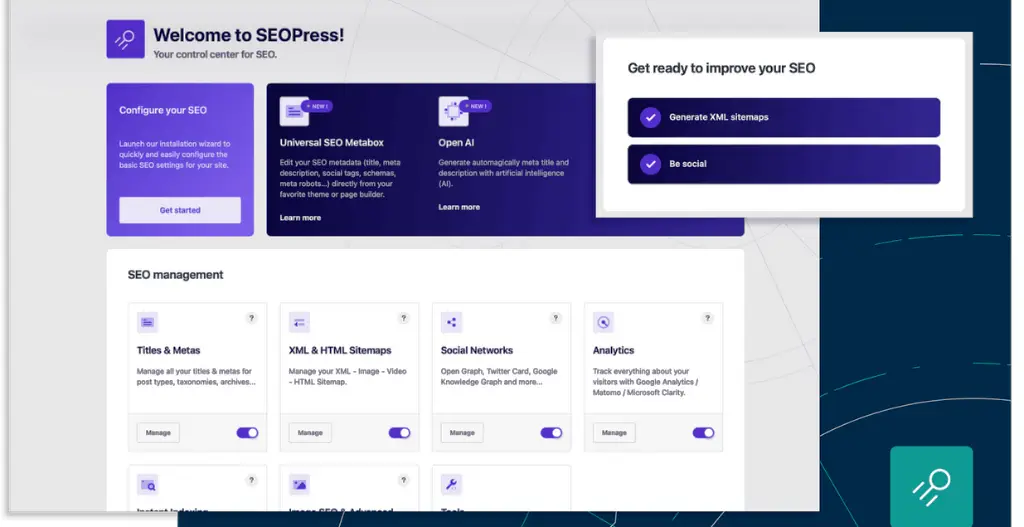The width and height of the screenshot is (1024, 527).
Task: Click the Social Networks share icon
Action: [452, 322]
